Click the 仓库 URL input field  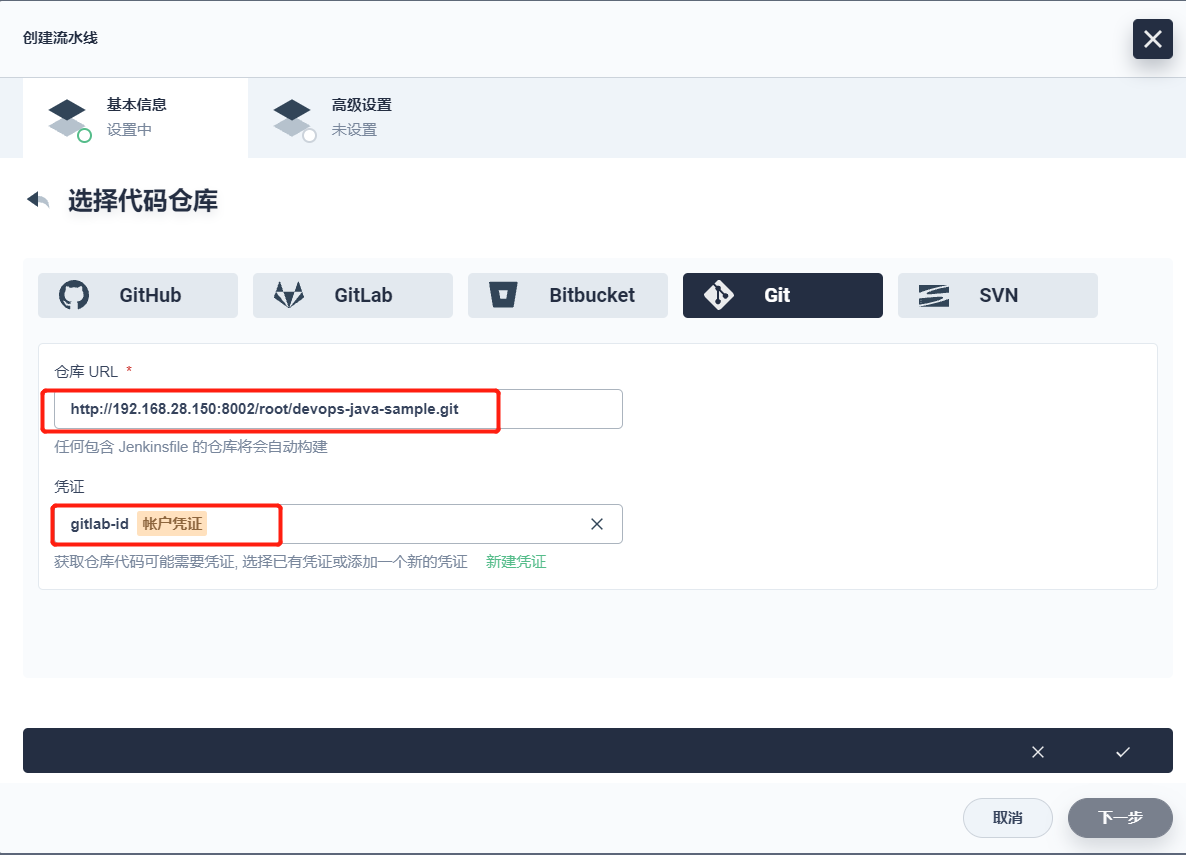coord(338,409)
